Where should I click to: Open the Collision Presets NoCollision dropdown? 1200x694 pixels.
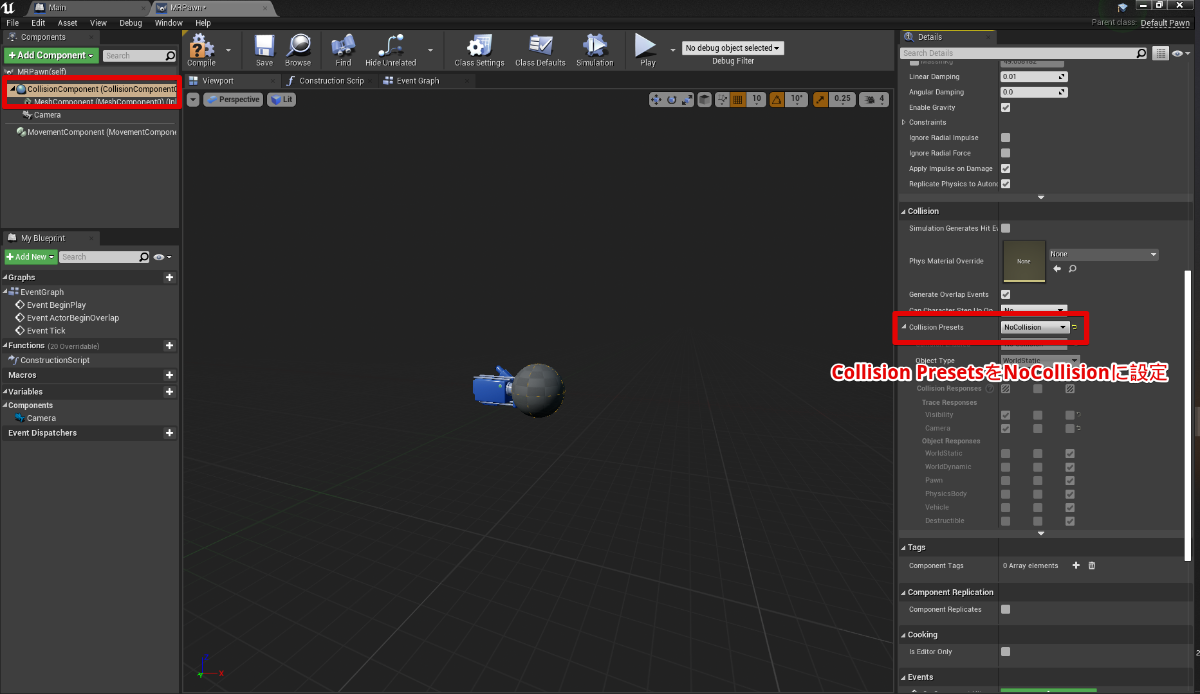[x=1034, y=327]
